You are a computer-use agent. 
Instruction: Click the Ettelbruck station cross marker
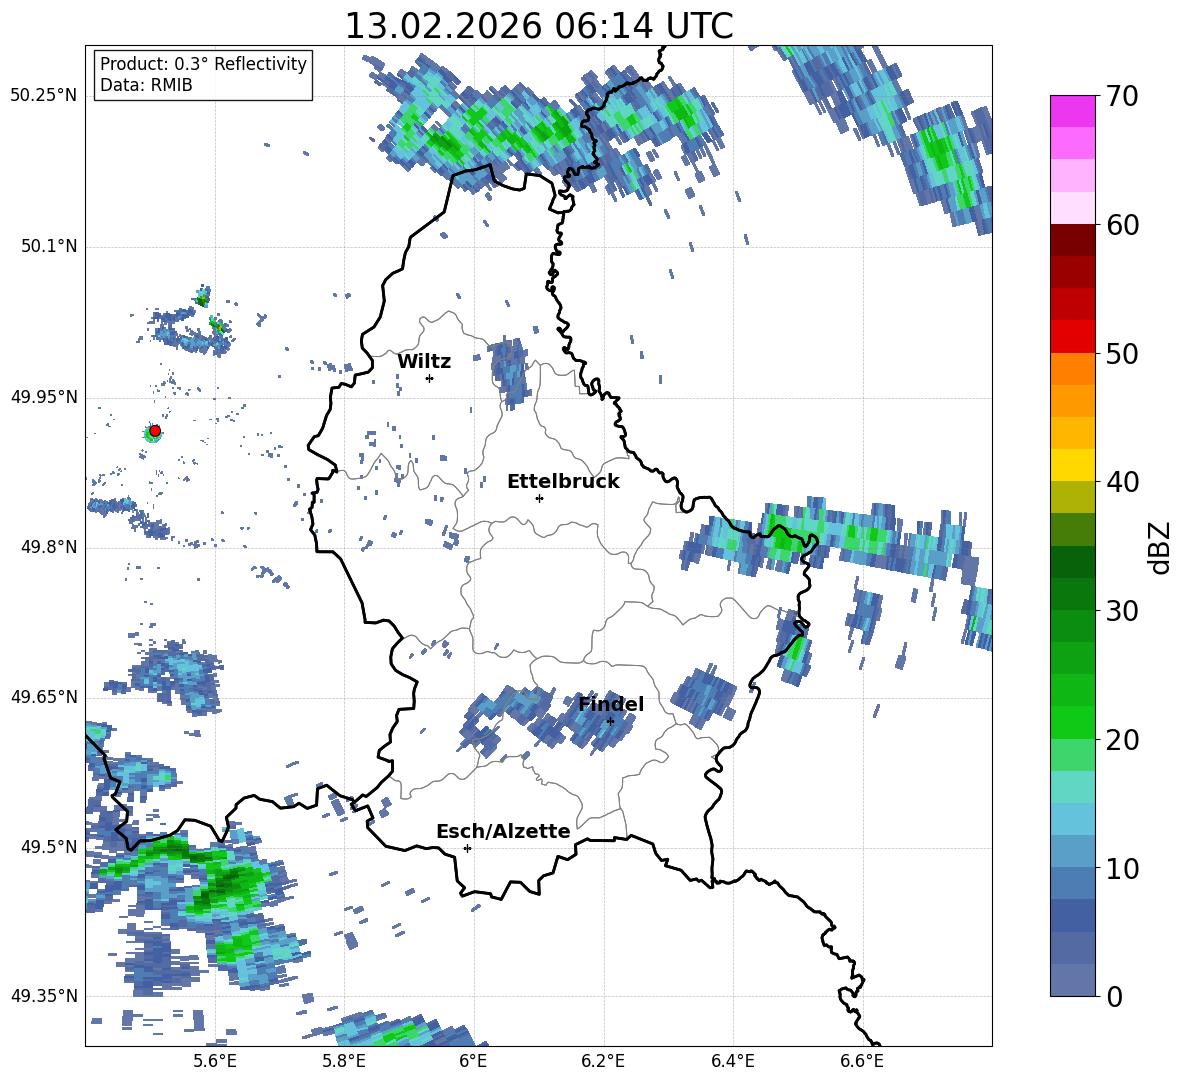539,498
